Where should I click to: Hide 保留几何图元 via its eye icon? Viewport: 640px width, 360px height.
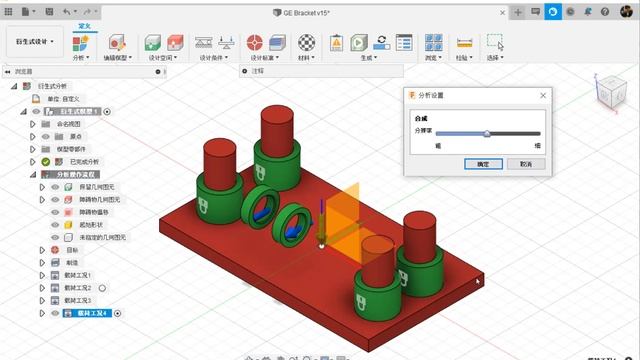55,187
